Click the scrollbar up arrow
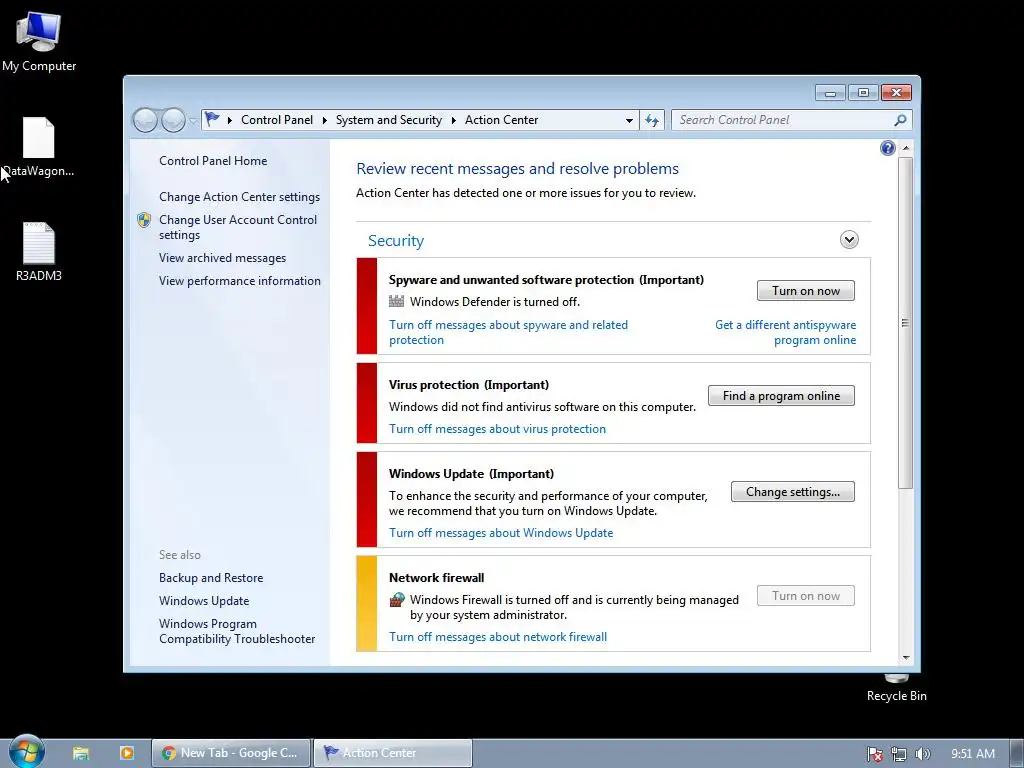Image resolution: width=1024 pixels, height=768 pixels. tap(905, 148)
